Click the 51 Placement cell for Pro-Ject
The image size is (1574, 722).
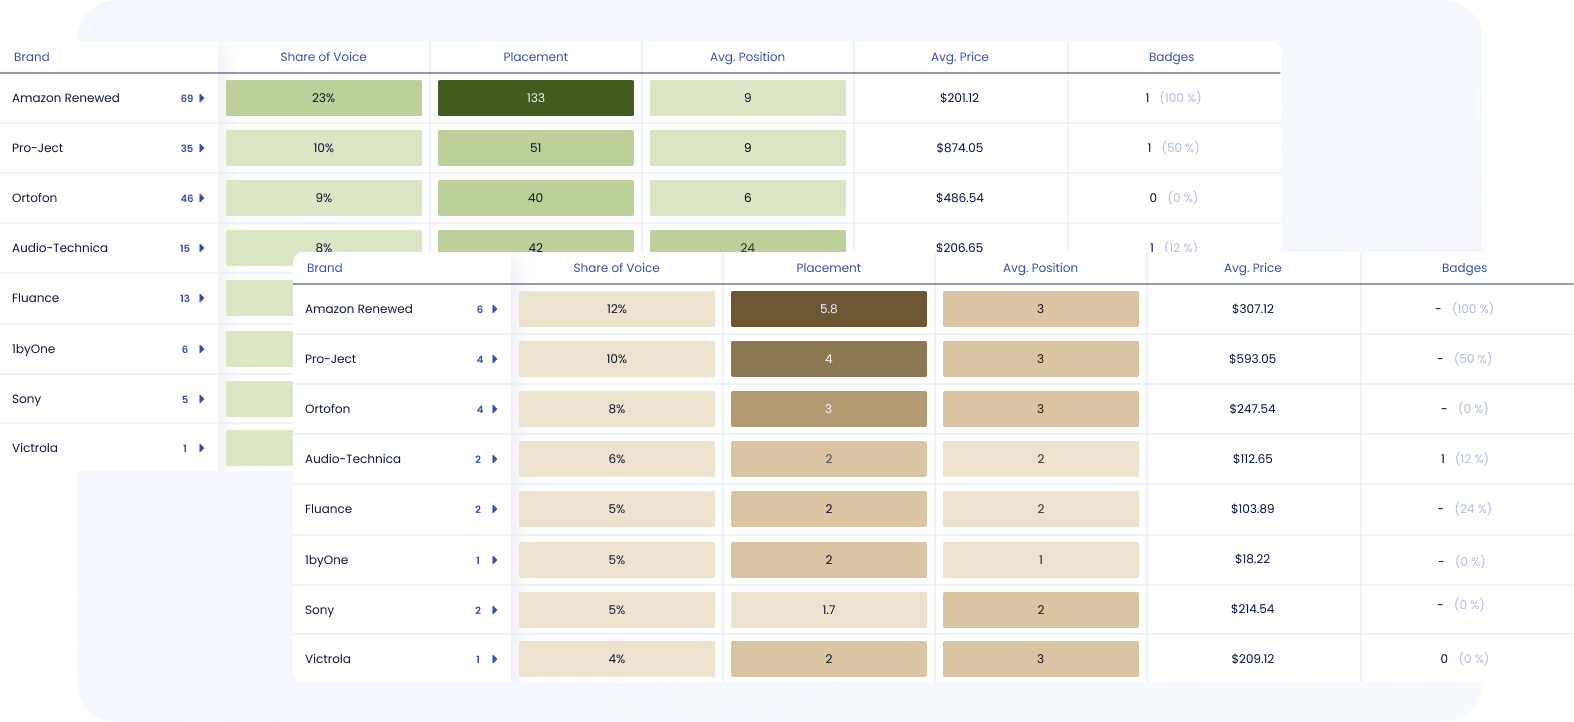coord(536,148)
